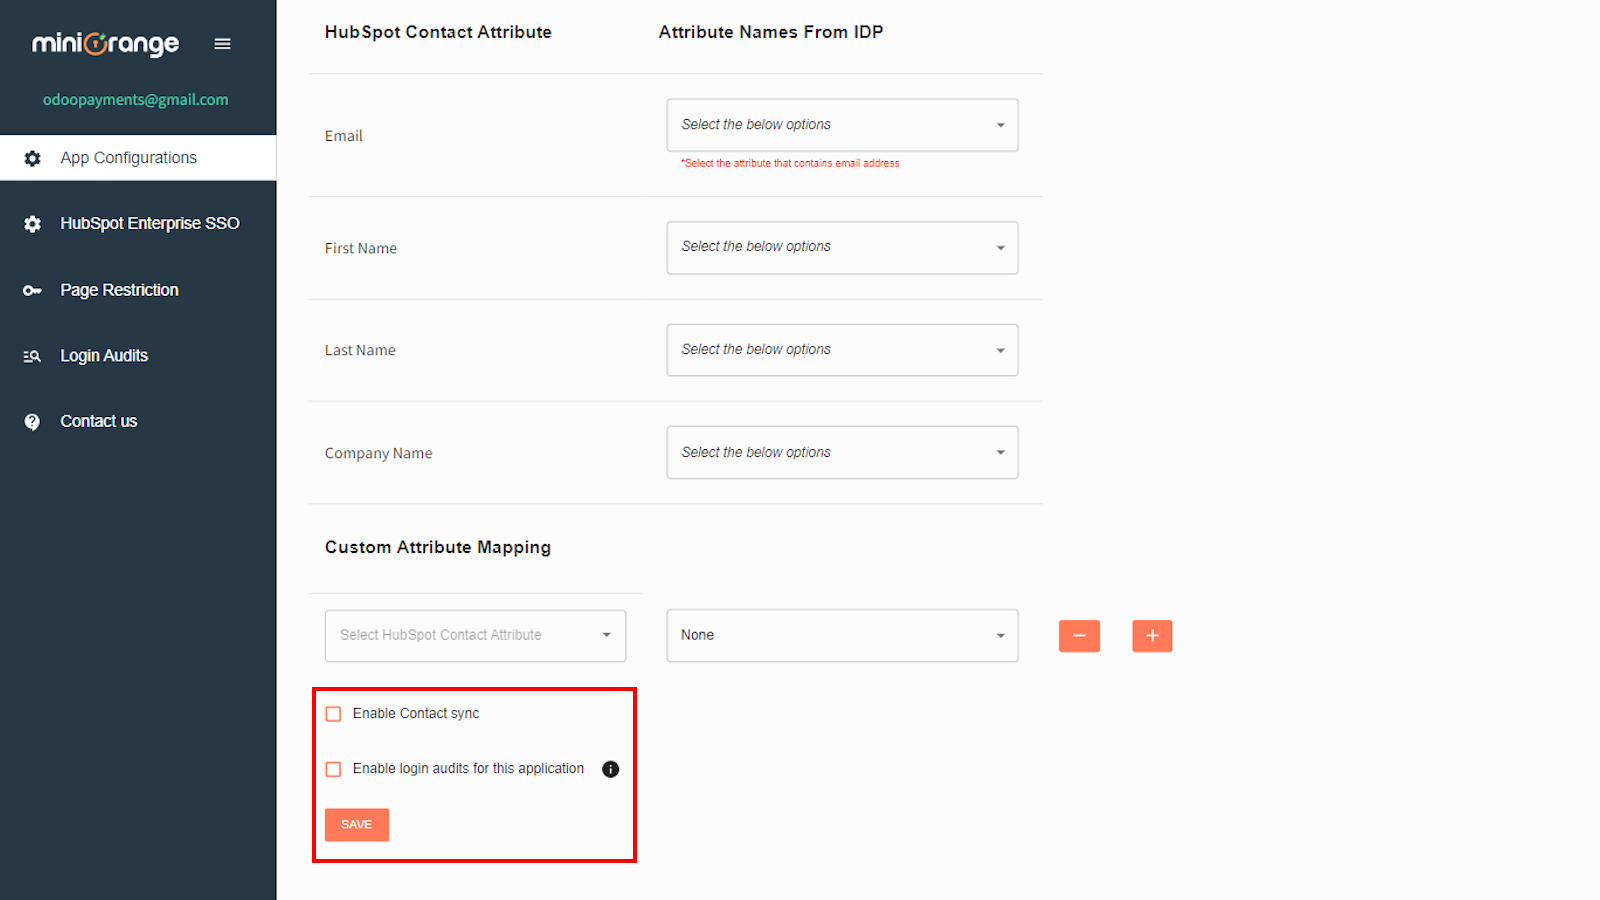Image resolution: width=1600 pixels, height=900 pixels.
Task: Click the Page Restriction key icon
Action: (32, 290)
